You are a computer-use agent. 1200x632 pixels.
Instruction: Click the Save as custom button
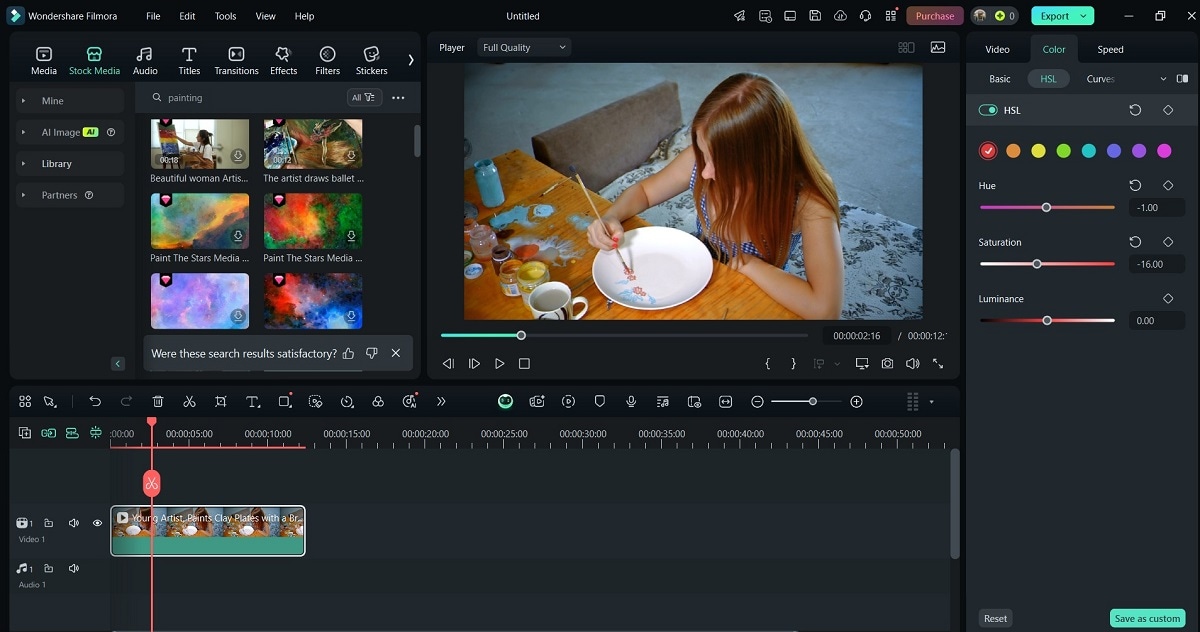(x=1147, y=618)
